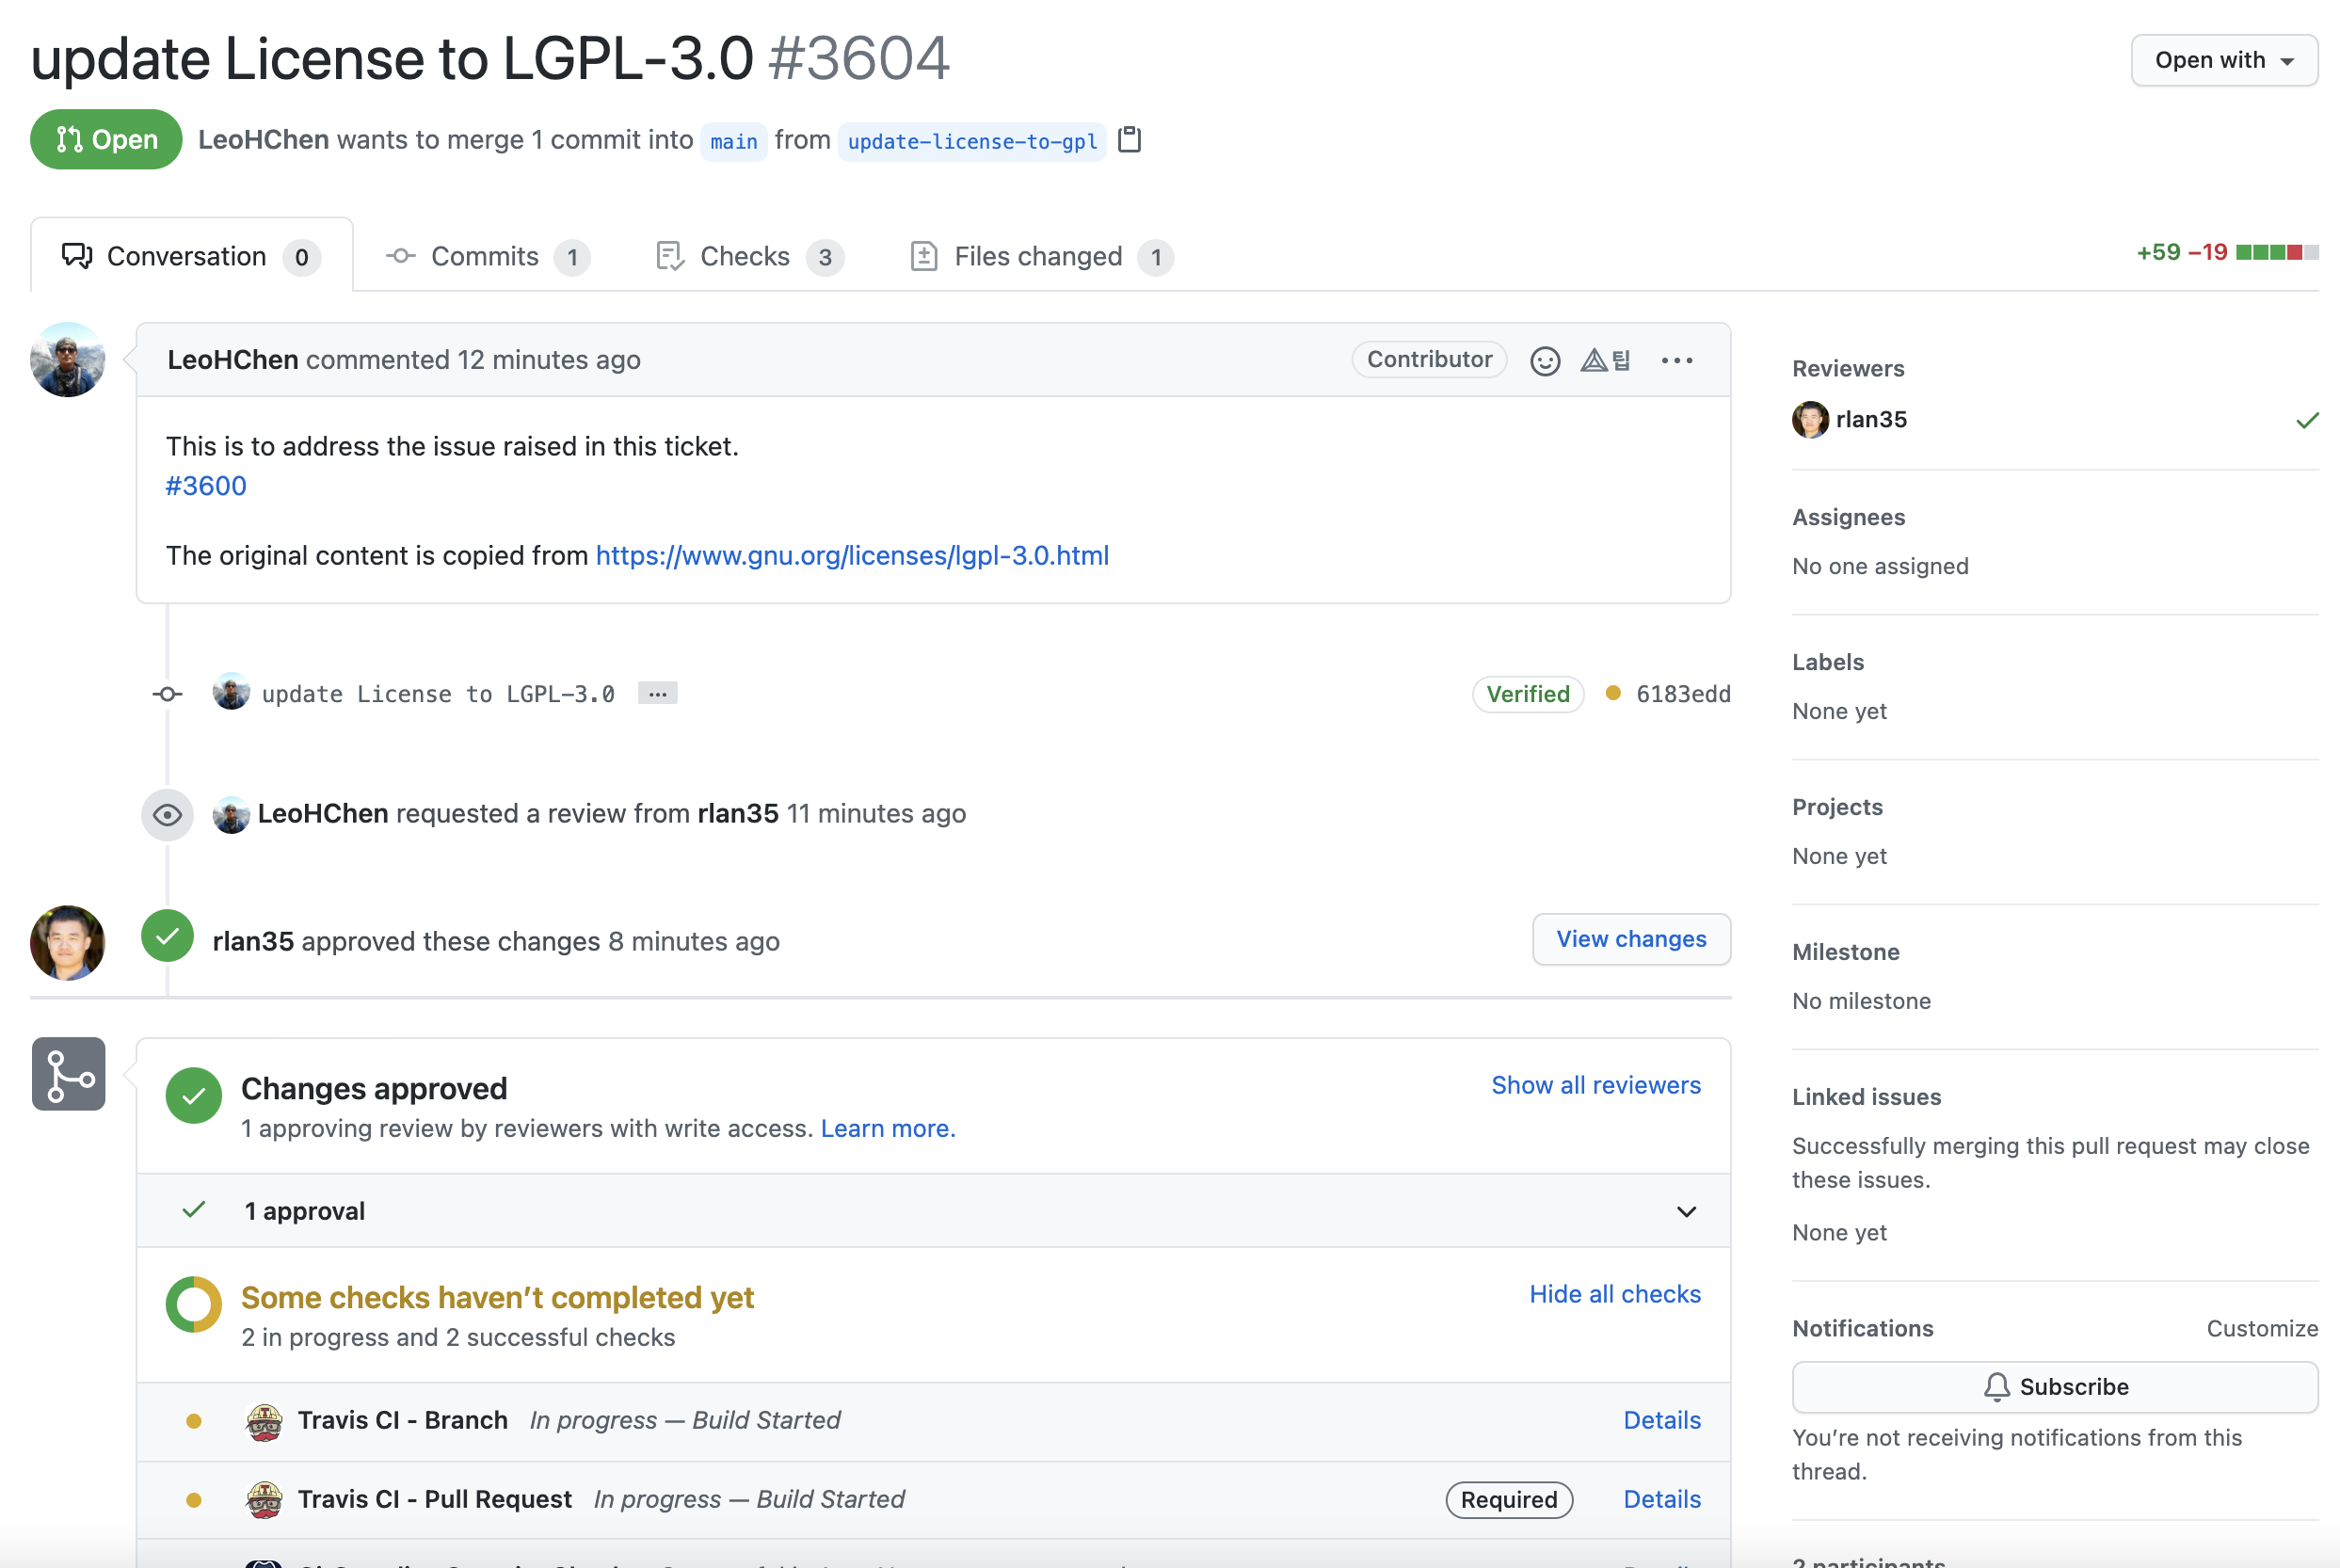Image resolution: width=2340 pixels, height=1568 pixels.
Task: Open the 'Open with' dropdown
Action: click(x=2223, y=60)
